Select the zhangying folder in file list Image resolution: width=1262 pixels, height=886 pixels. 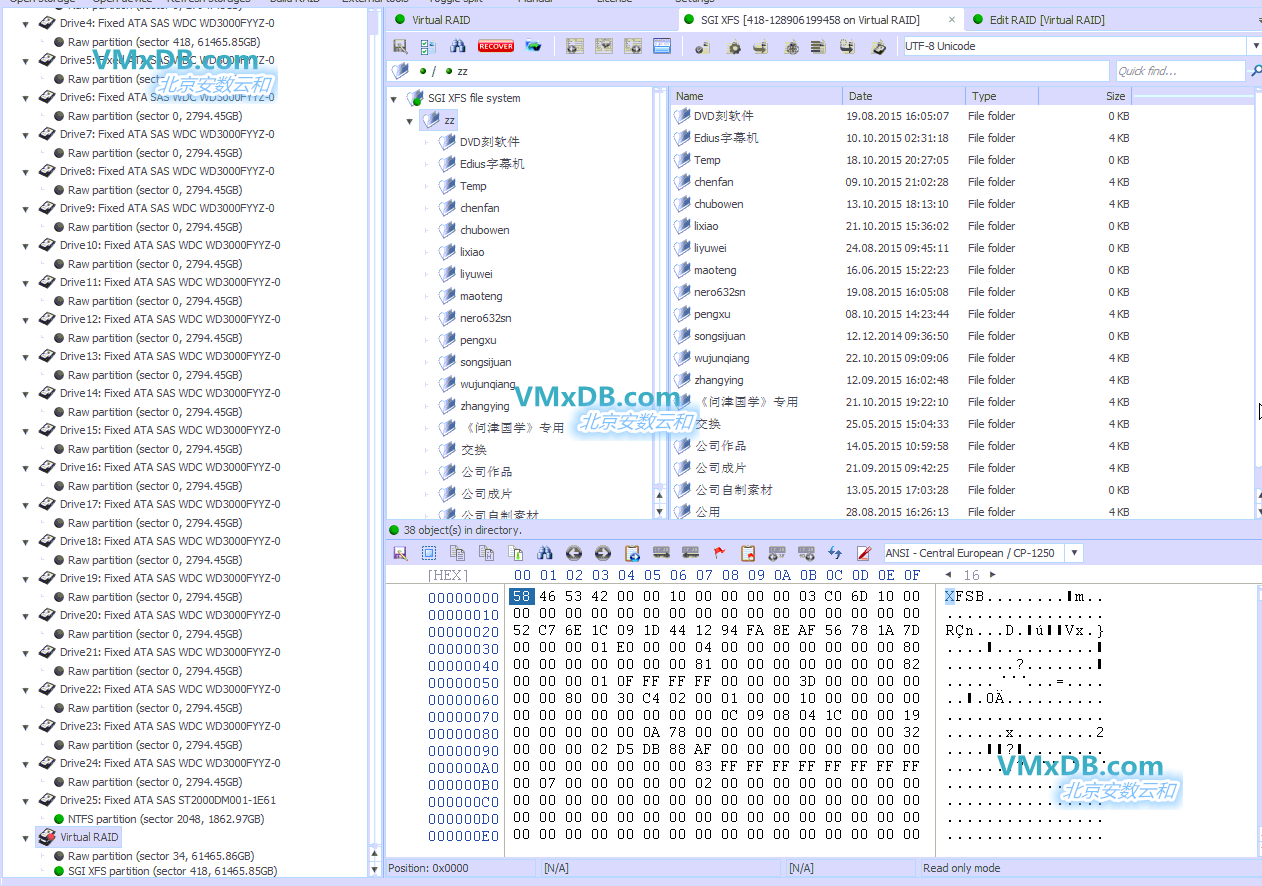coord(718,380)
